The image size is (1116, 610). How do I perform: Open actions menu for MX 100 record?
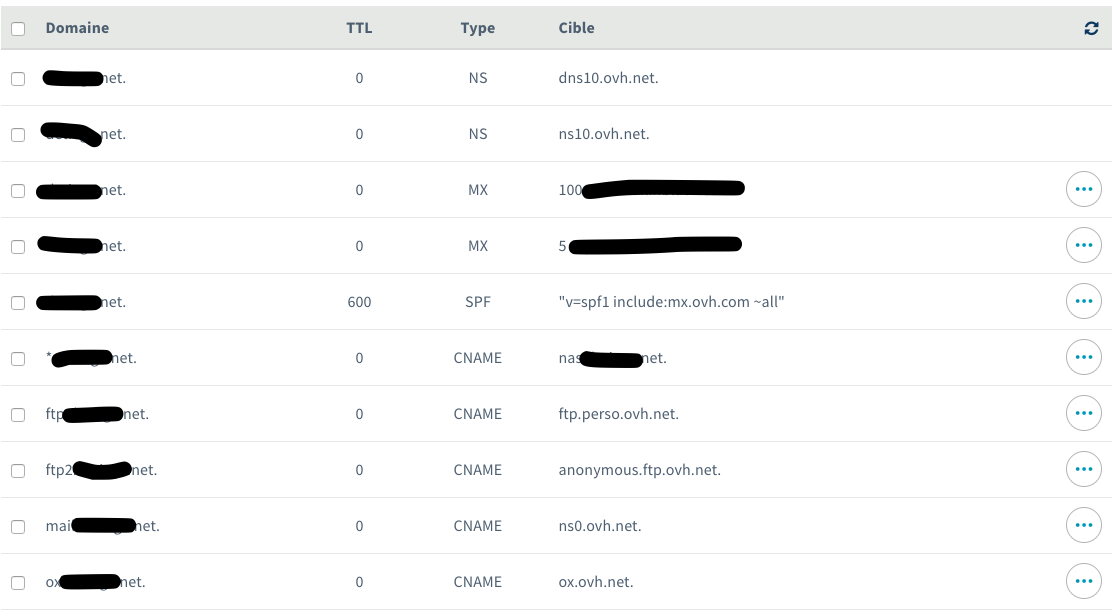(1084, 189)
